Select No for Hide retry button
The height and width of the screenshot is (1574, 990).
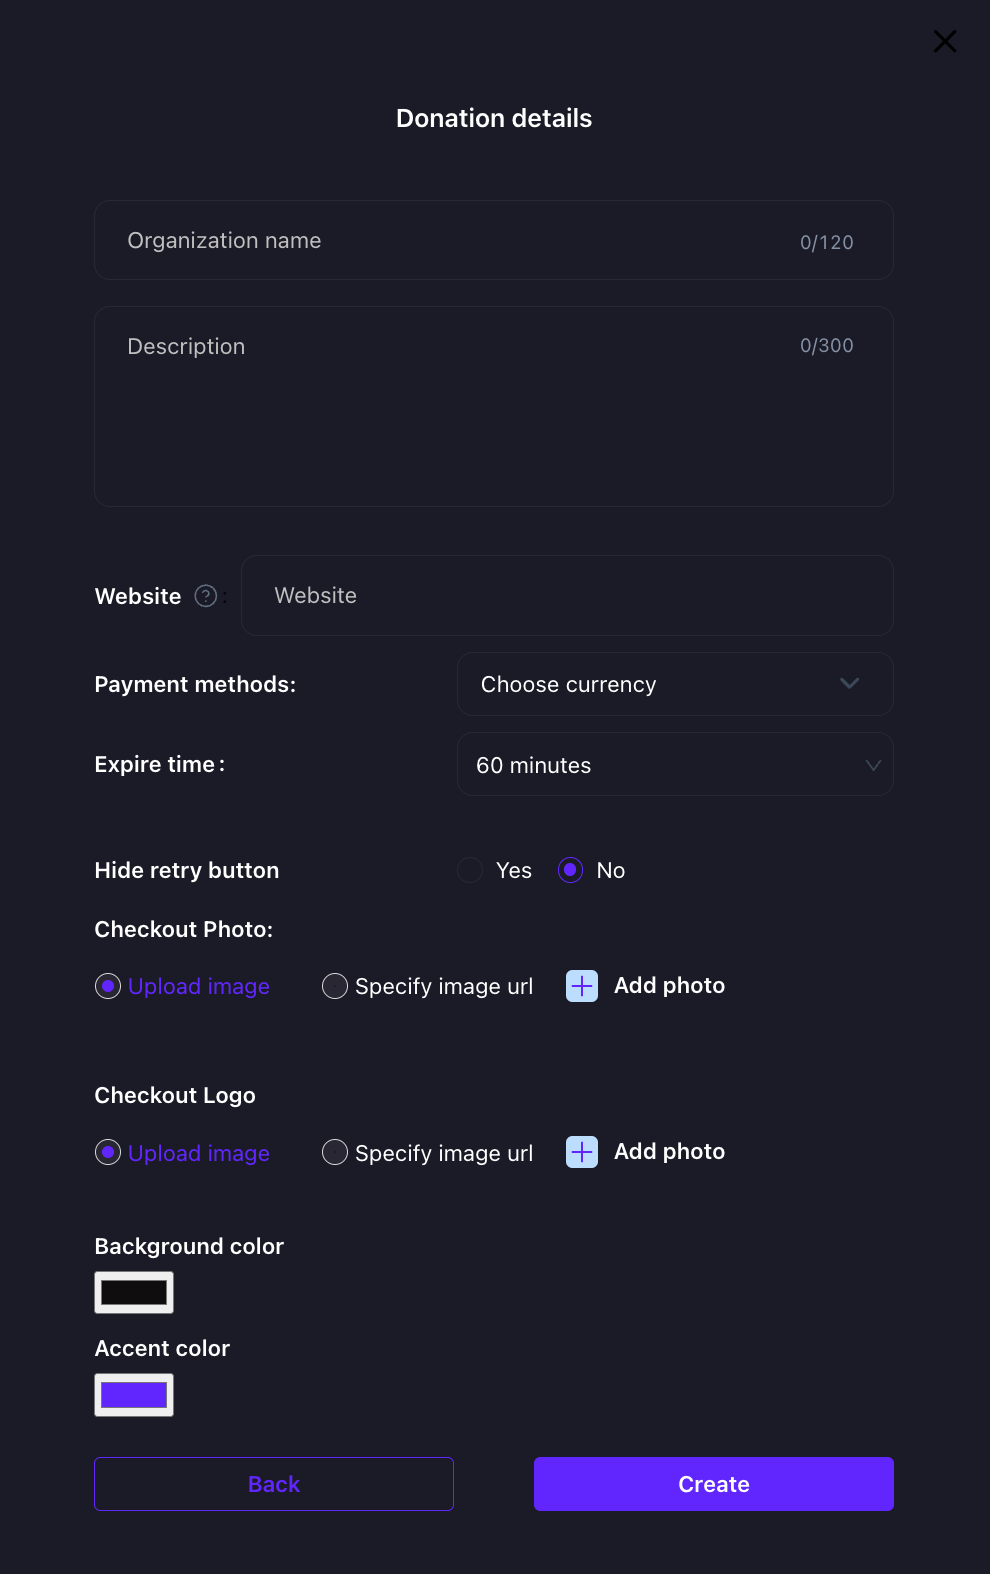(571, 870)
